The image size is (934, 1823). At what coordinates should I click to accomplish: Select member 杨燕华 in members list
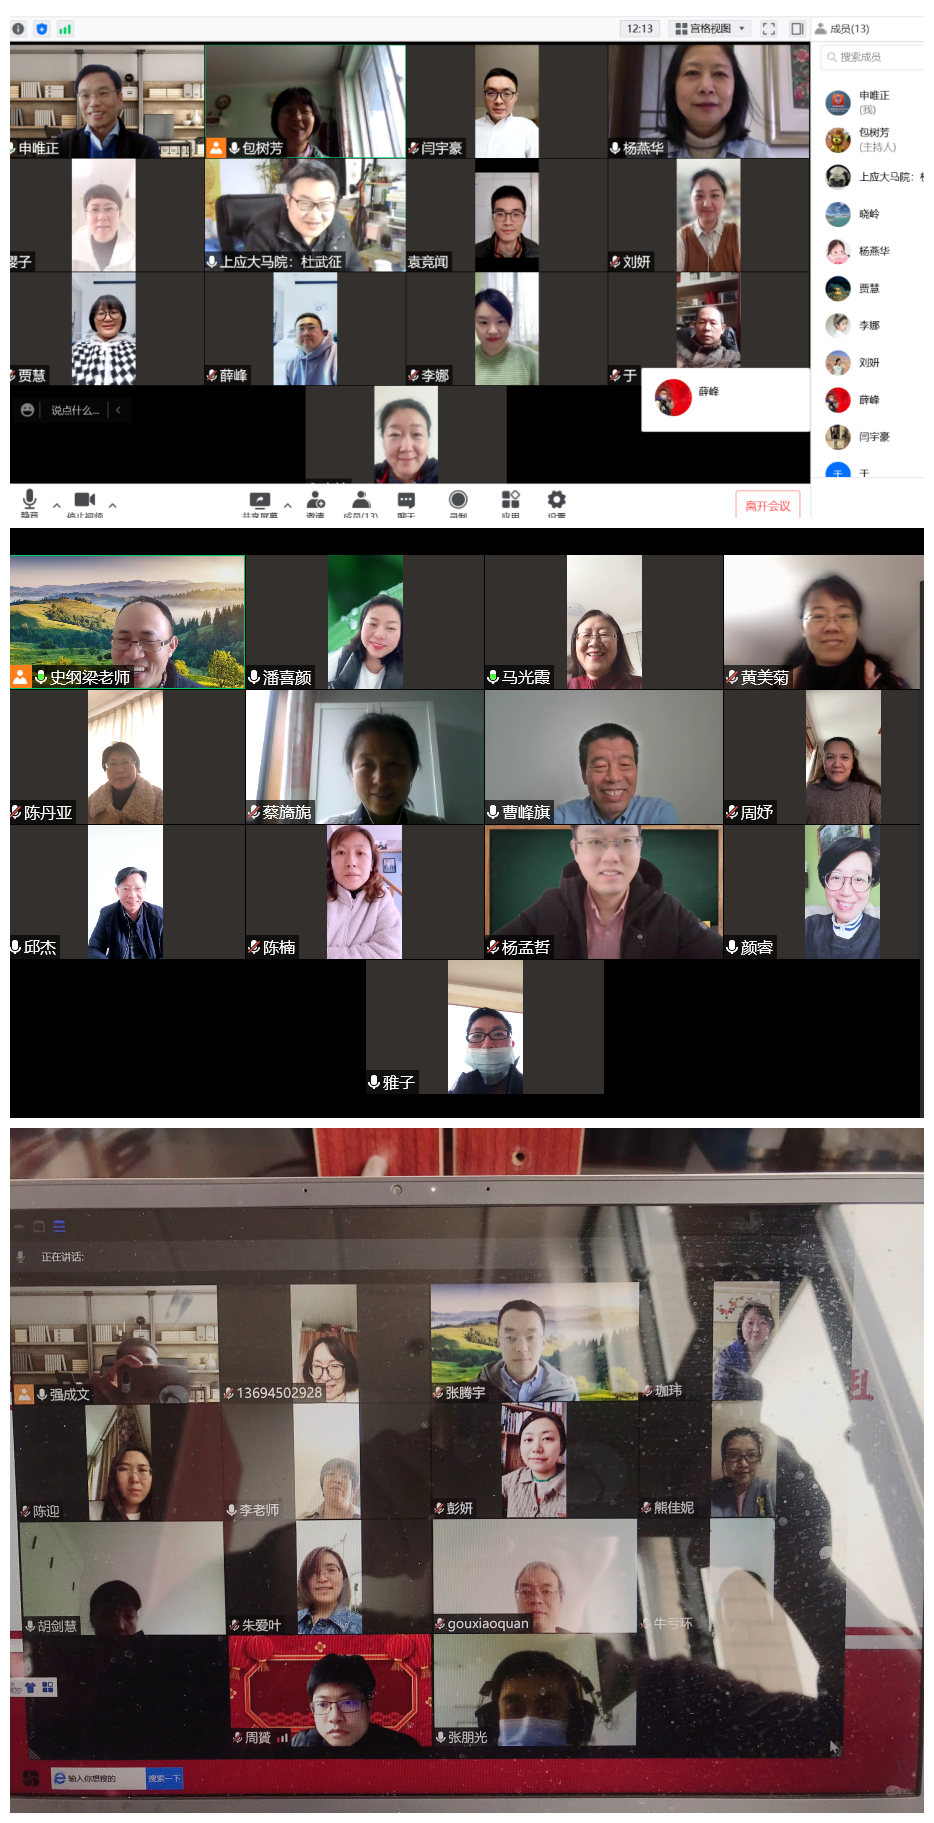click(x=873, y=251)
